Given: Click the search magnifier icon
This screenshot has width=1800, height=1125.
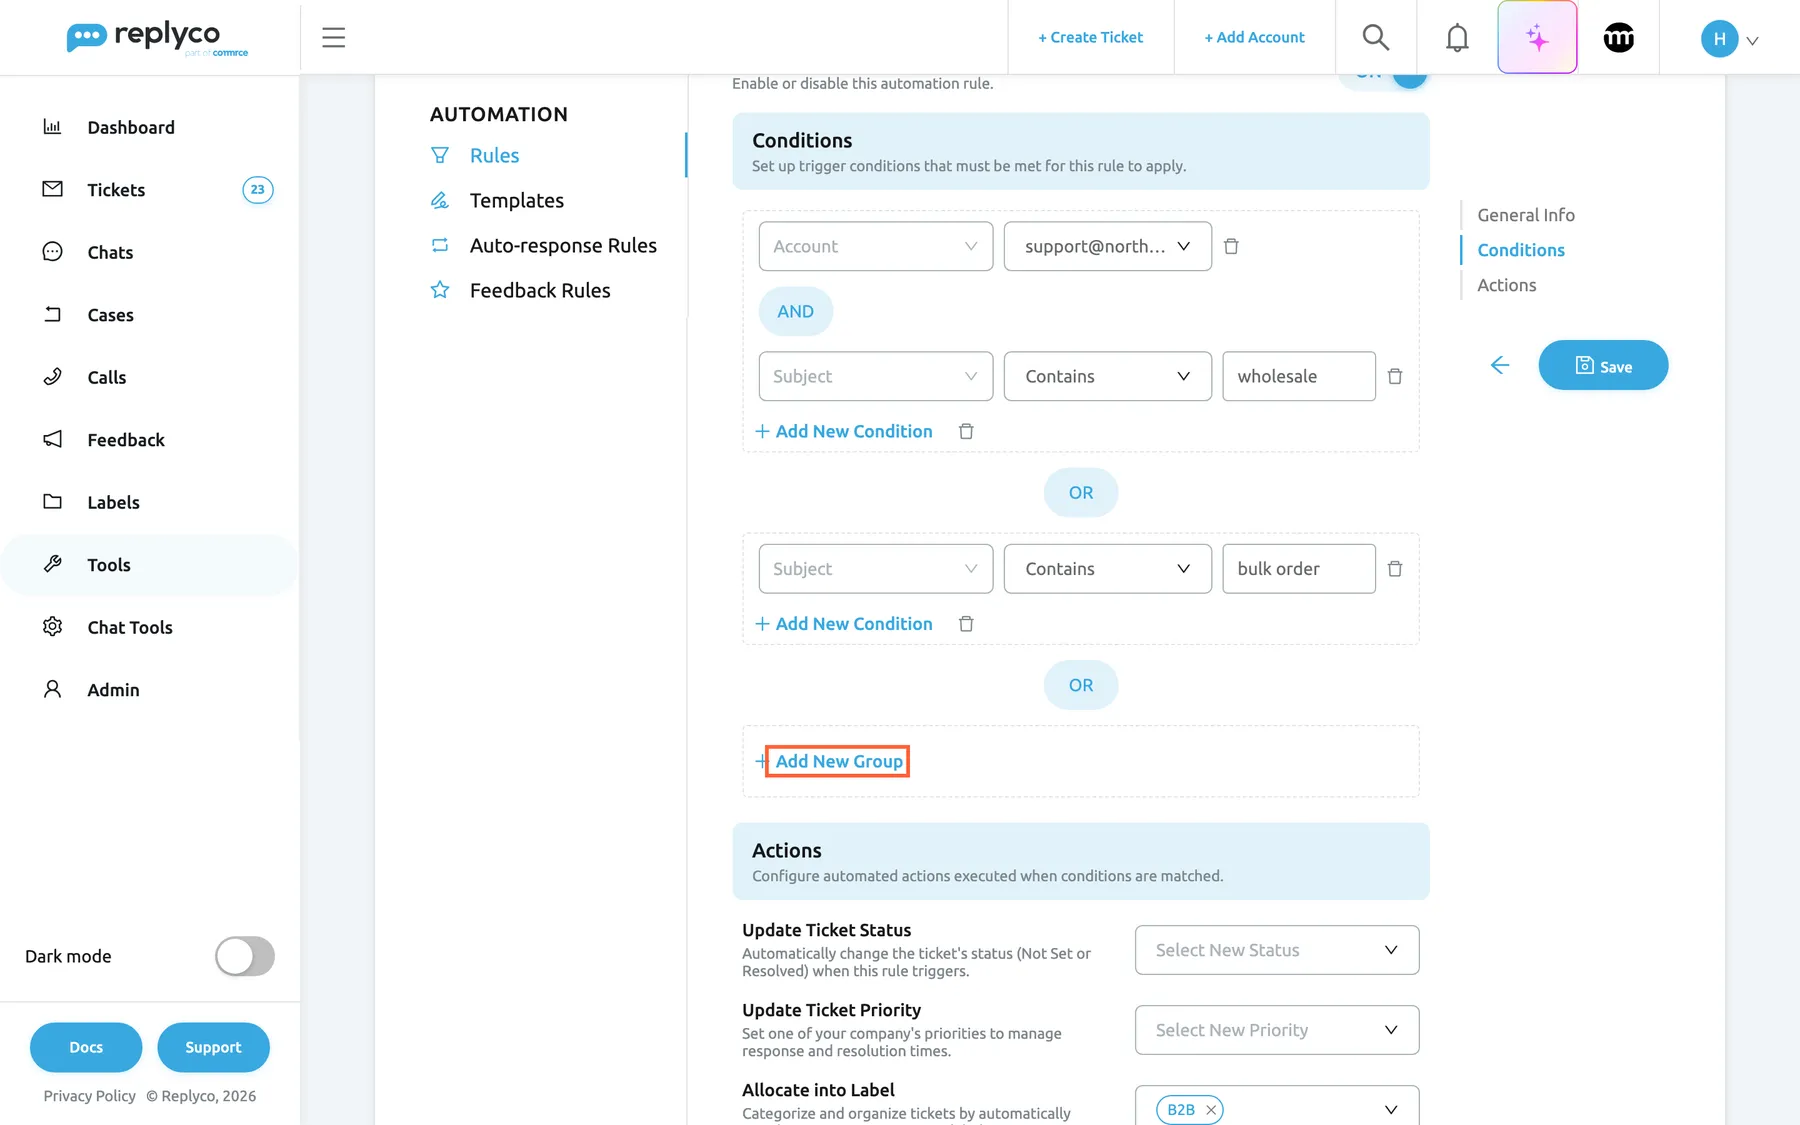Looking at the screenshot, I should tap(1376, 38).
